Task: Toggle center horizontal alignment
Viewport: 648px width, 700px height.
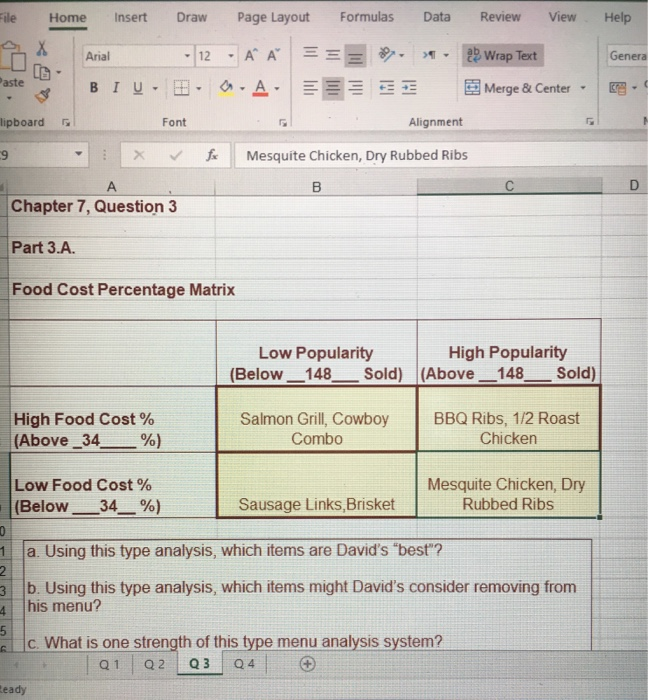Action: click(x=333, y=88)
